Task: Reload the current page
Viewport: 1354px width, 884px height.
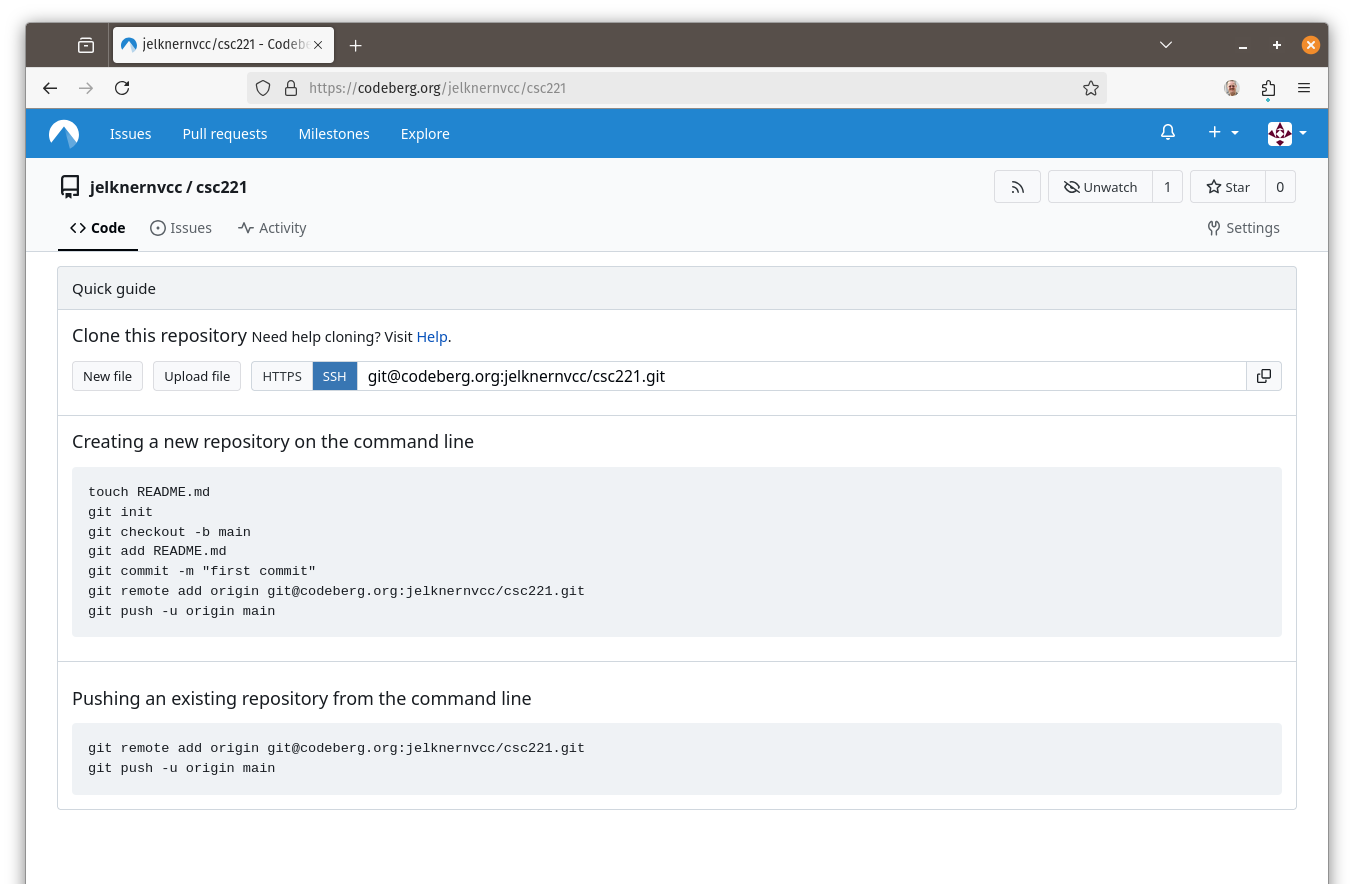Action: pos(122,88)
